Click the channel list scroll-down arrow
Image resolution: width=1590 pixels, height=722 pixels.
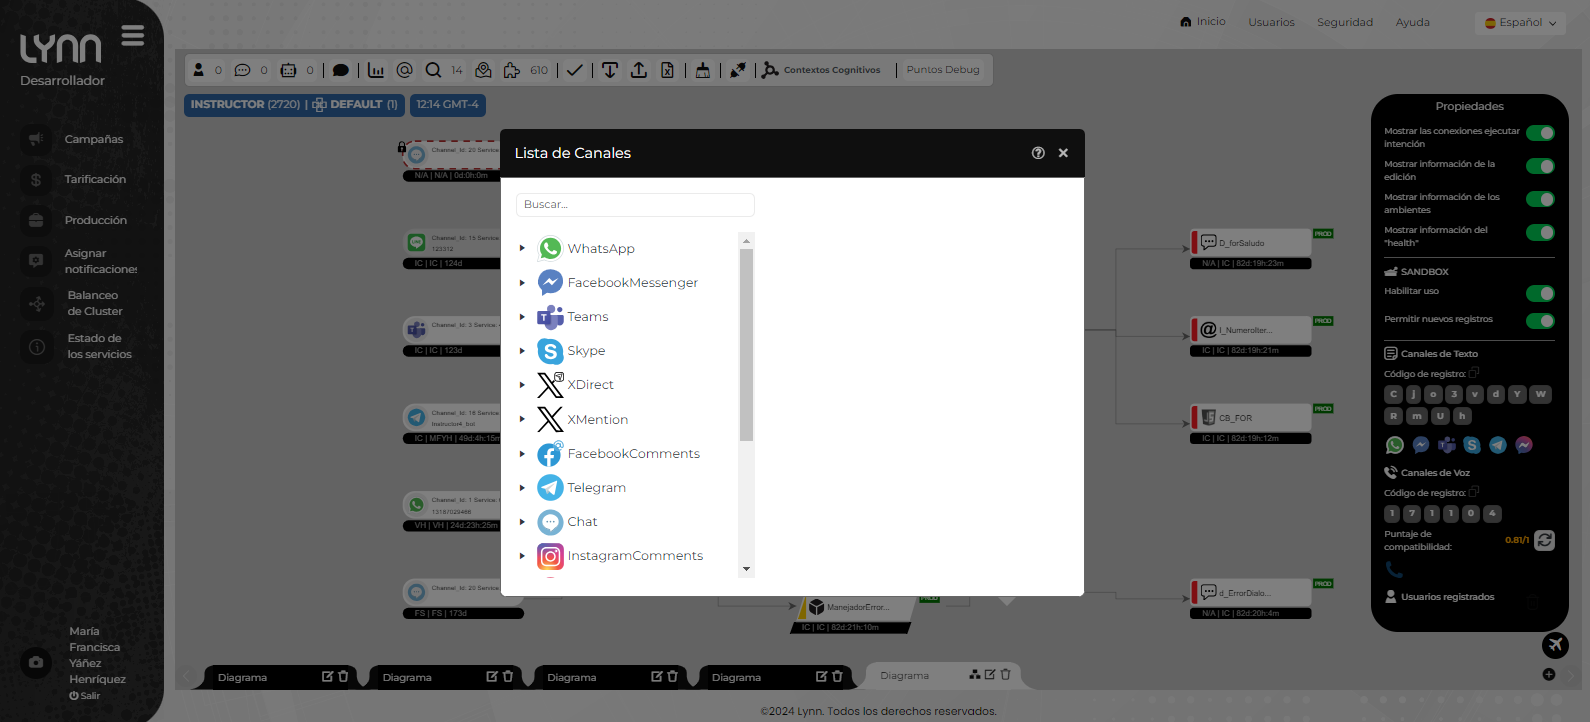[x=746, y=569]
